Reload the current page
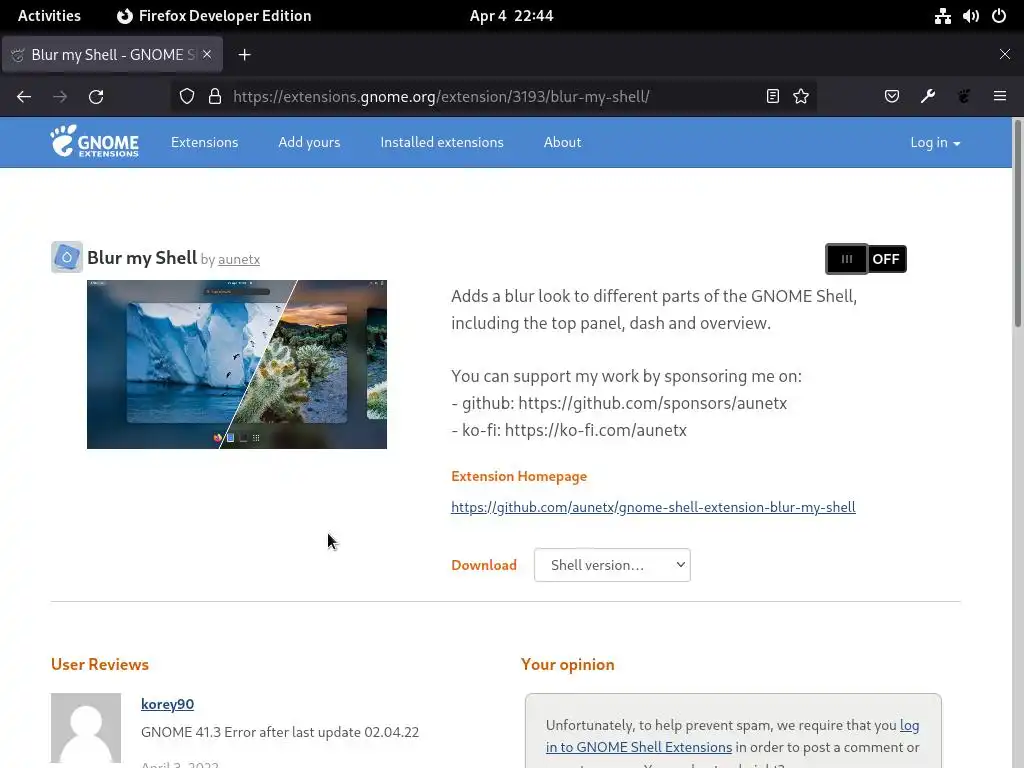Viewport: 1024px width, 768px height. [96, 97]
